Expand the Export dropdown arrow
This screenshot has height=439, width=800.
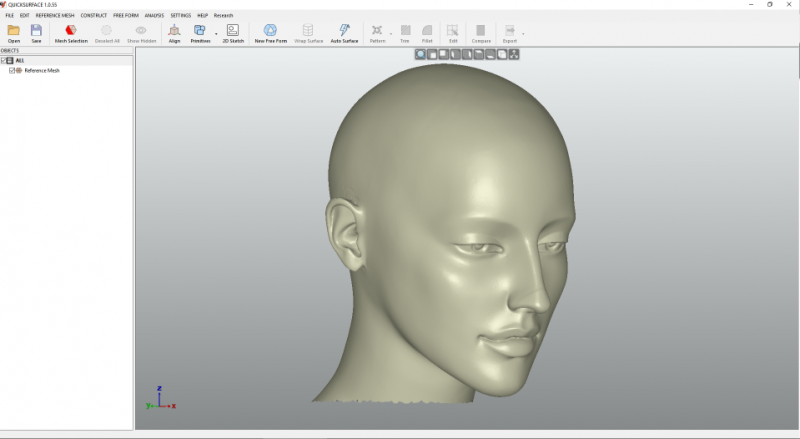pos(524,34)
